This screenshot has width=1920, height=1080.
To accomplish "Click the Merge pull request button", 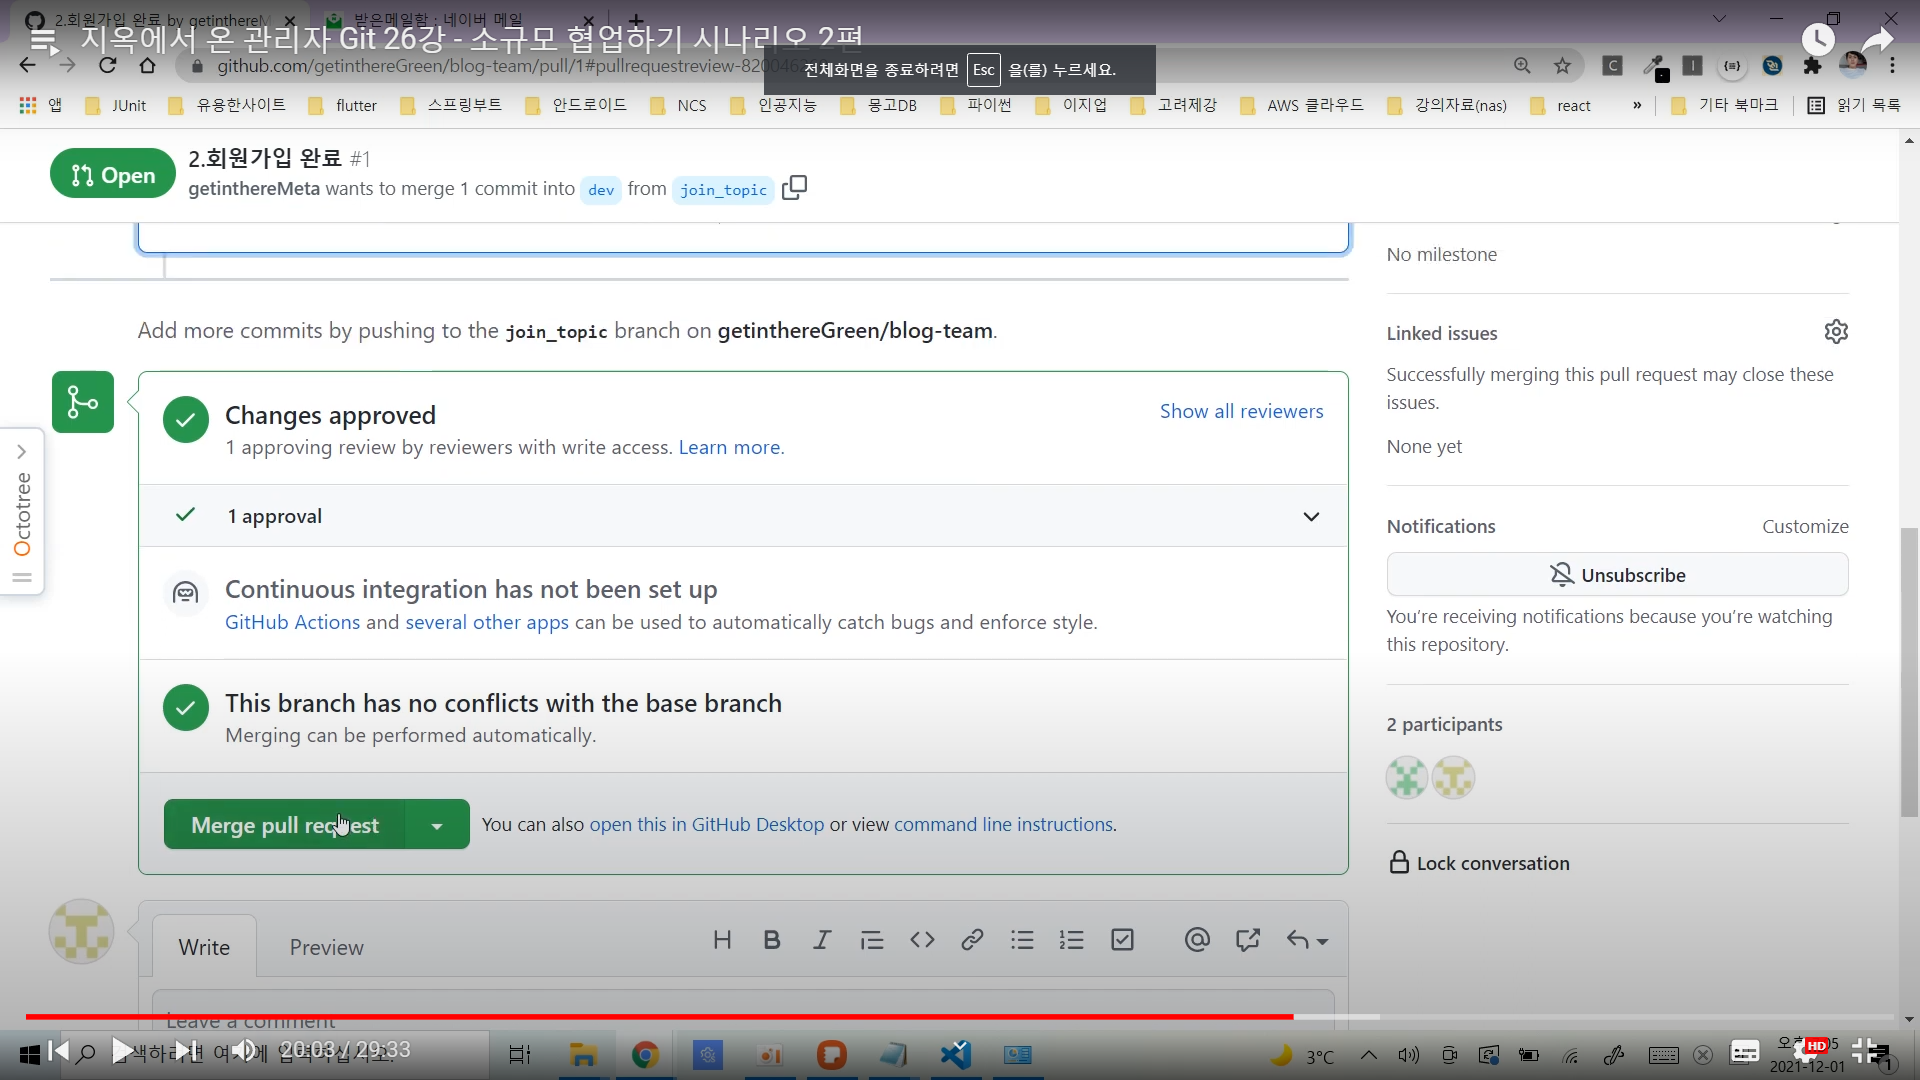I will [285, 825].
